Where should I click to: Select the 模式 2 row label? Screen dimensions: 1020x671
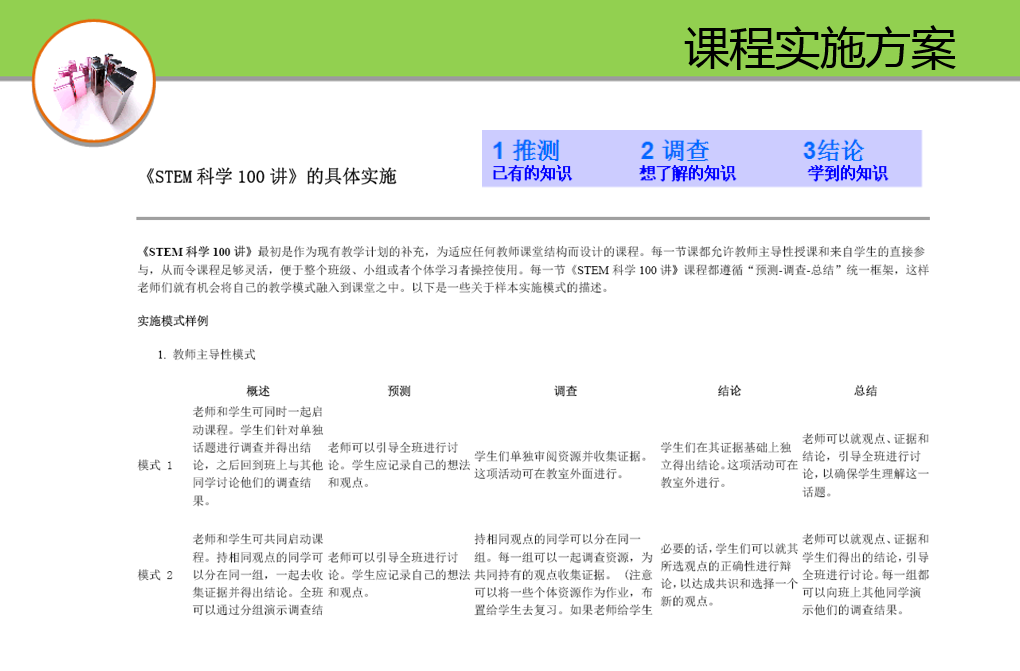[x=155, y=575]
